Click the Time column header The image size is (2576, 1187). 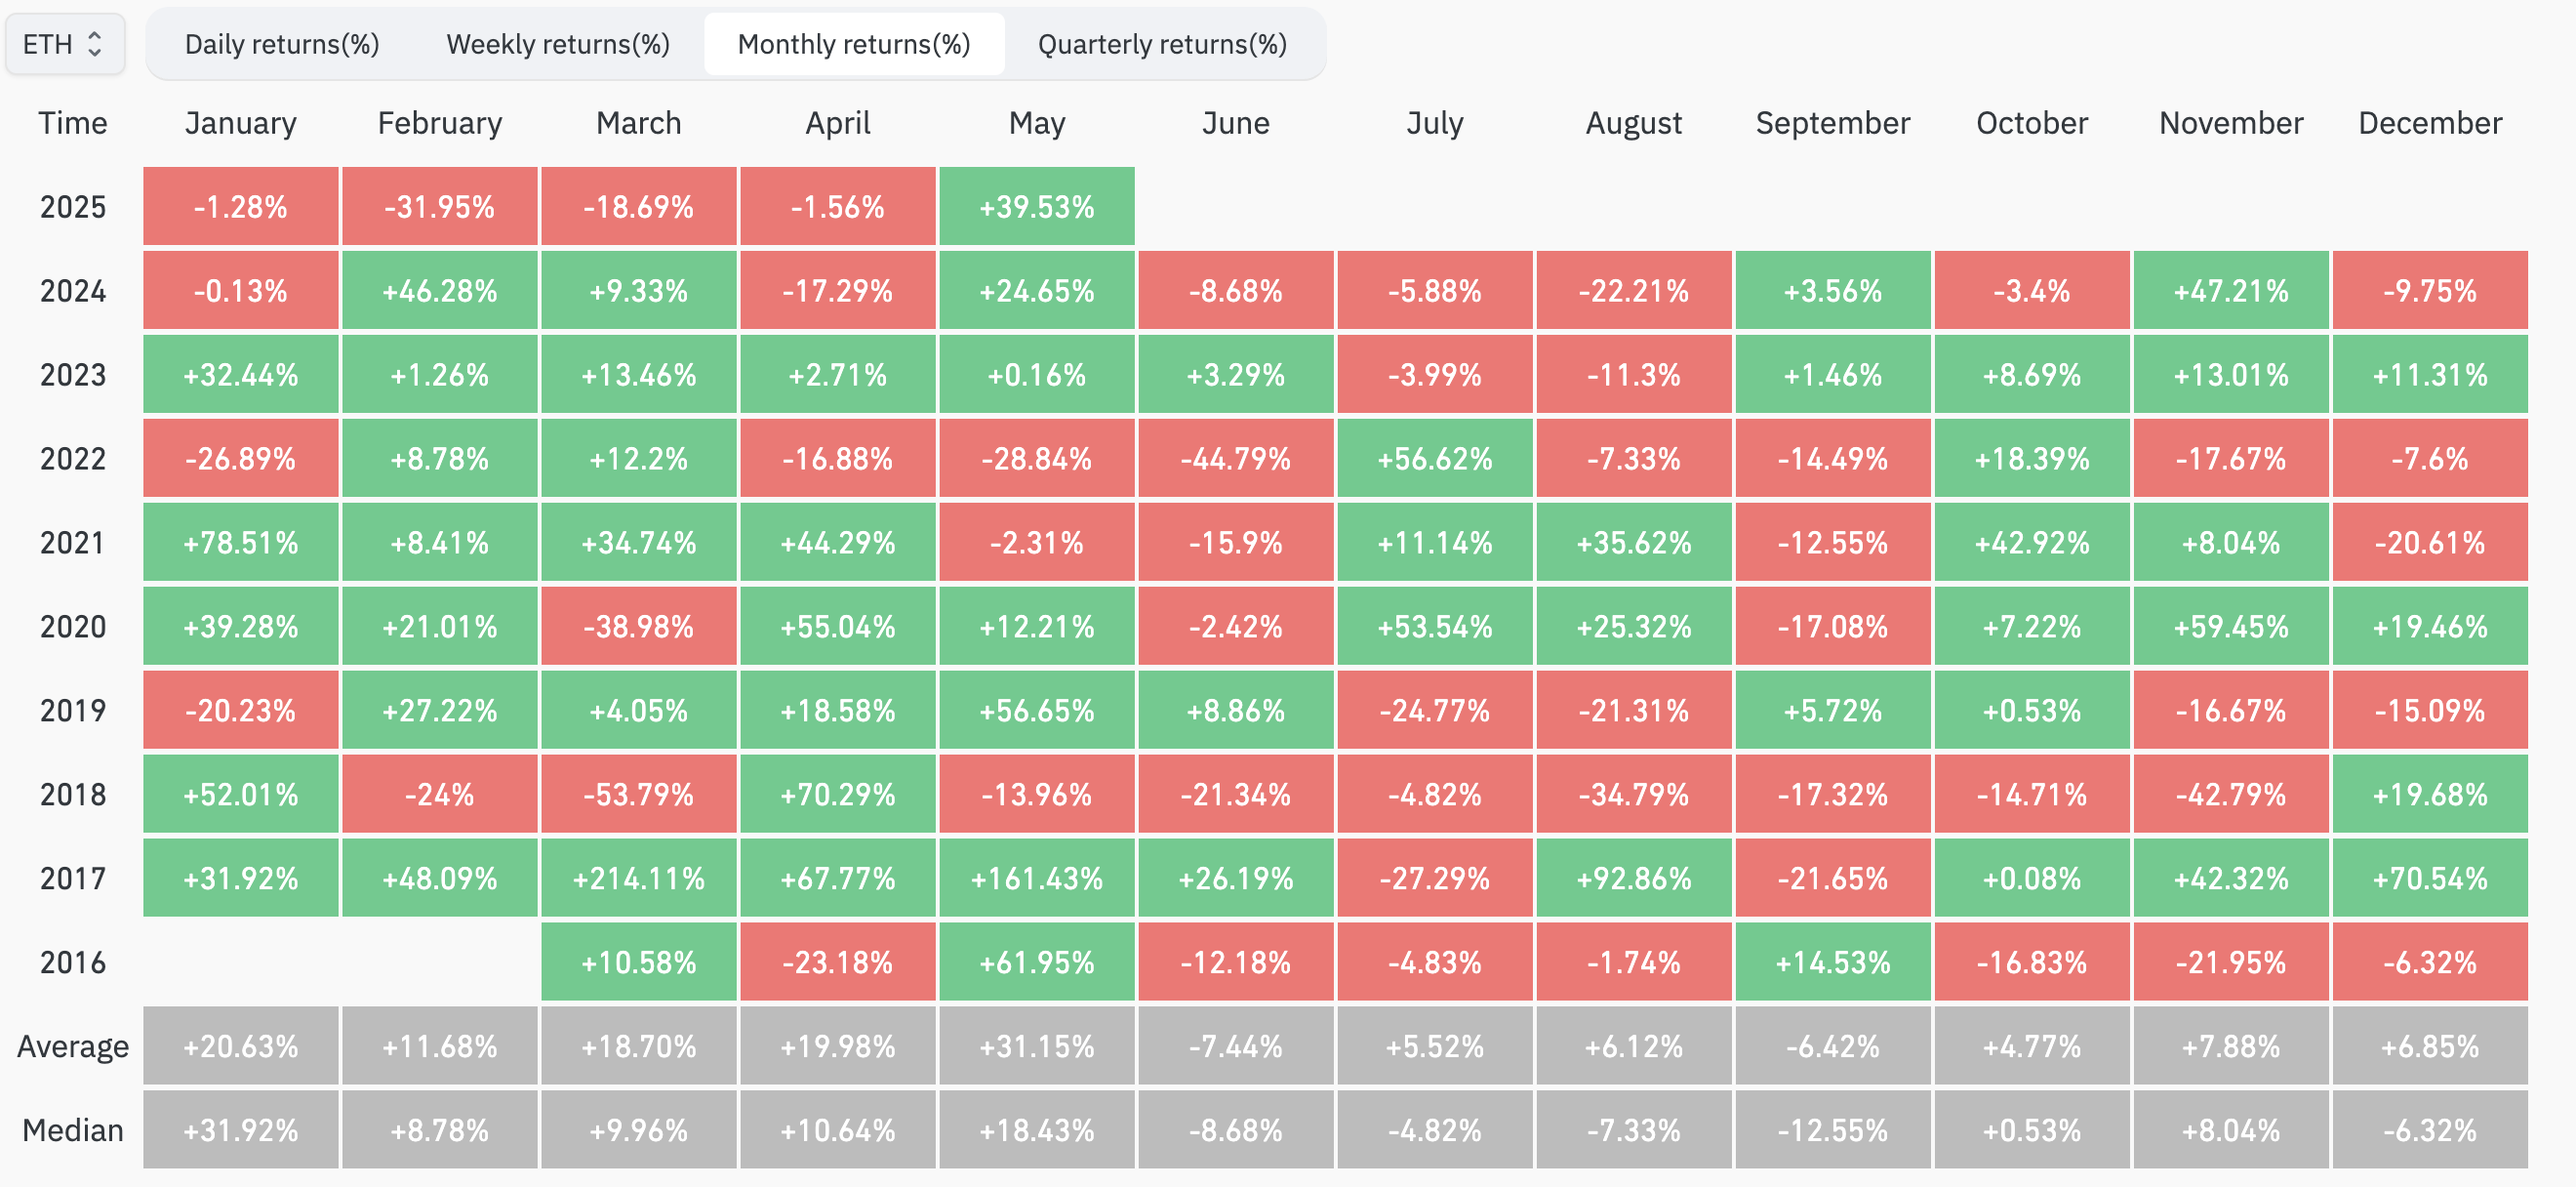pos(73,123)
